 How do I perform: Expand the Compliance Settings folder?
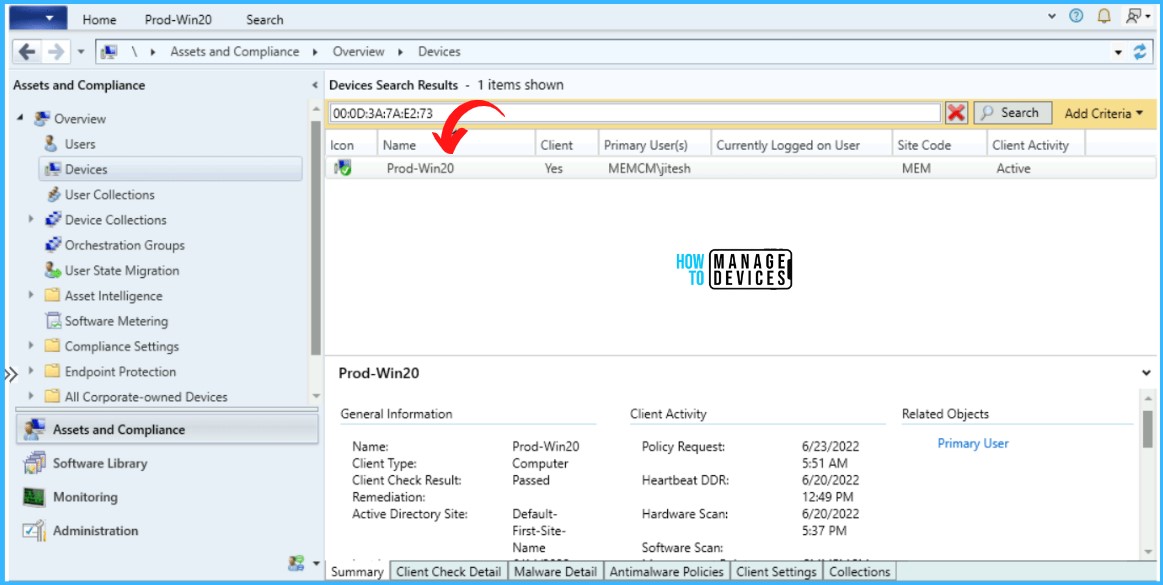click(31, 346)
